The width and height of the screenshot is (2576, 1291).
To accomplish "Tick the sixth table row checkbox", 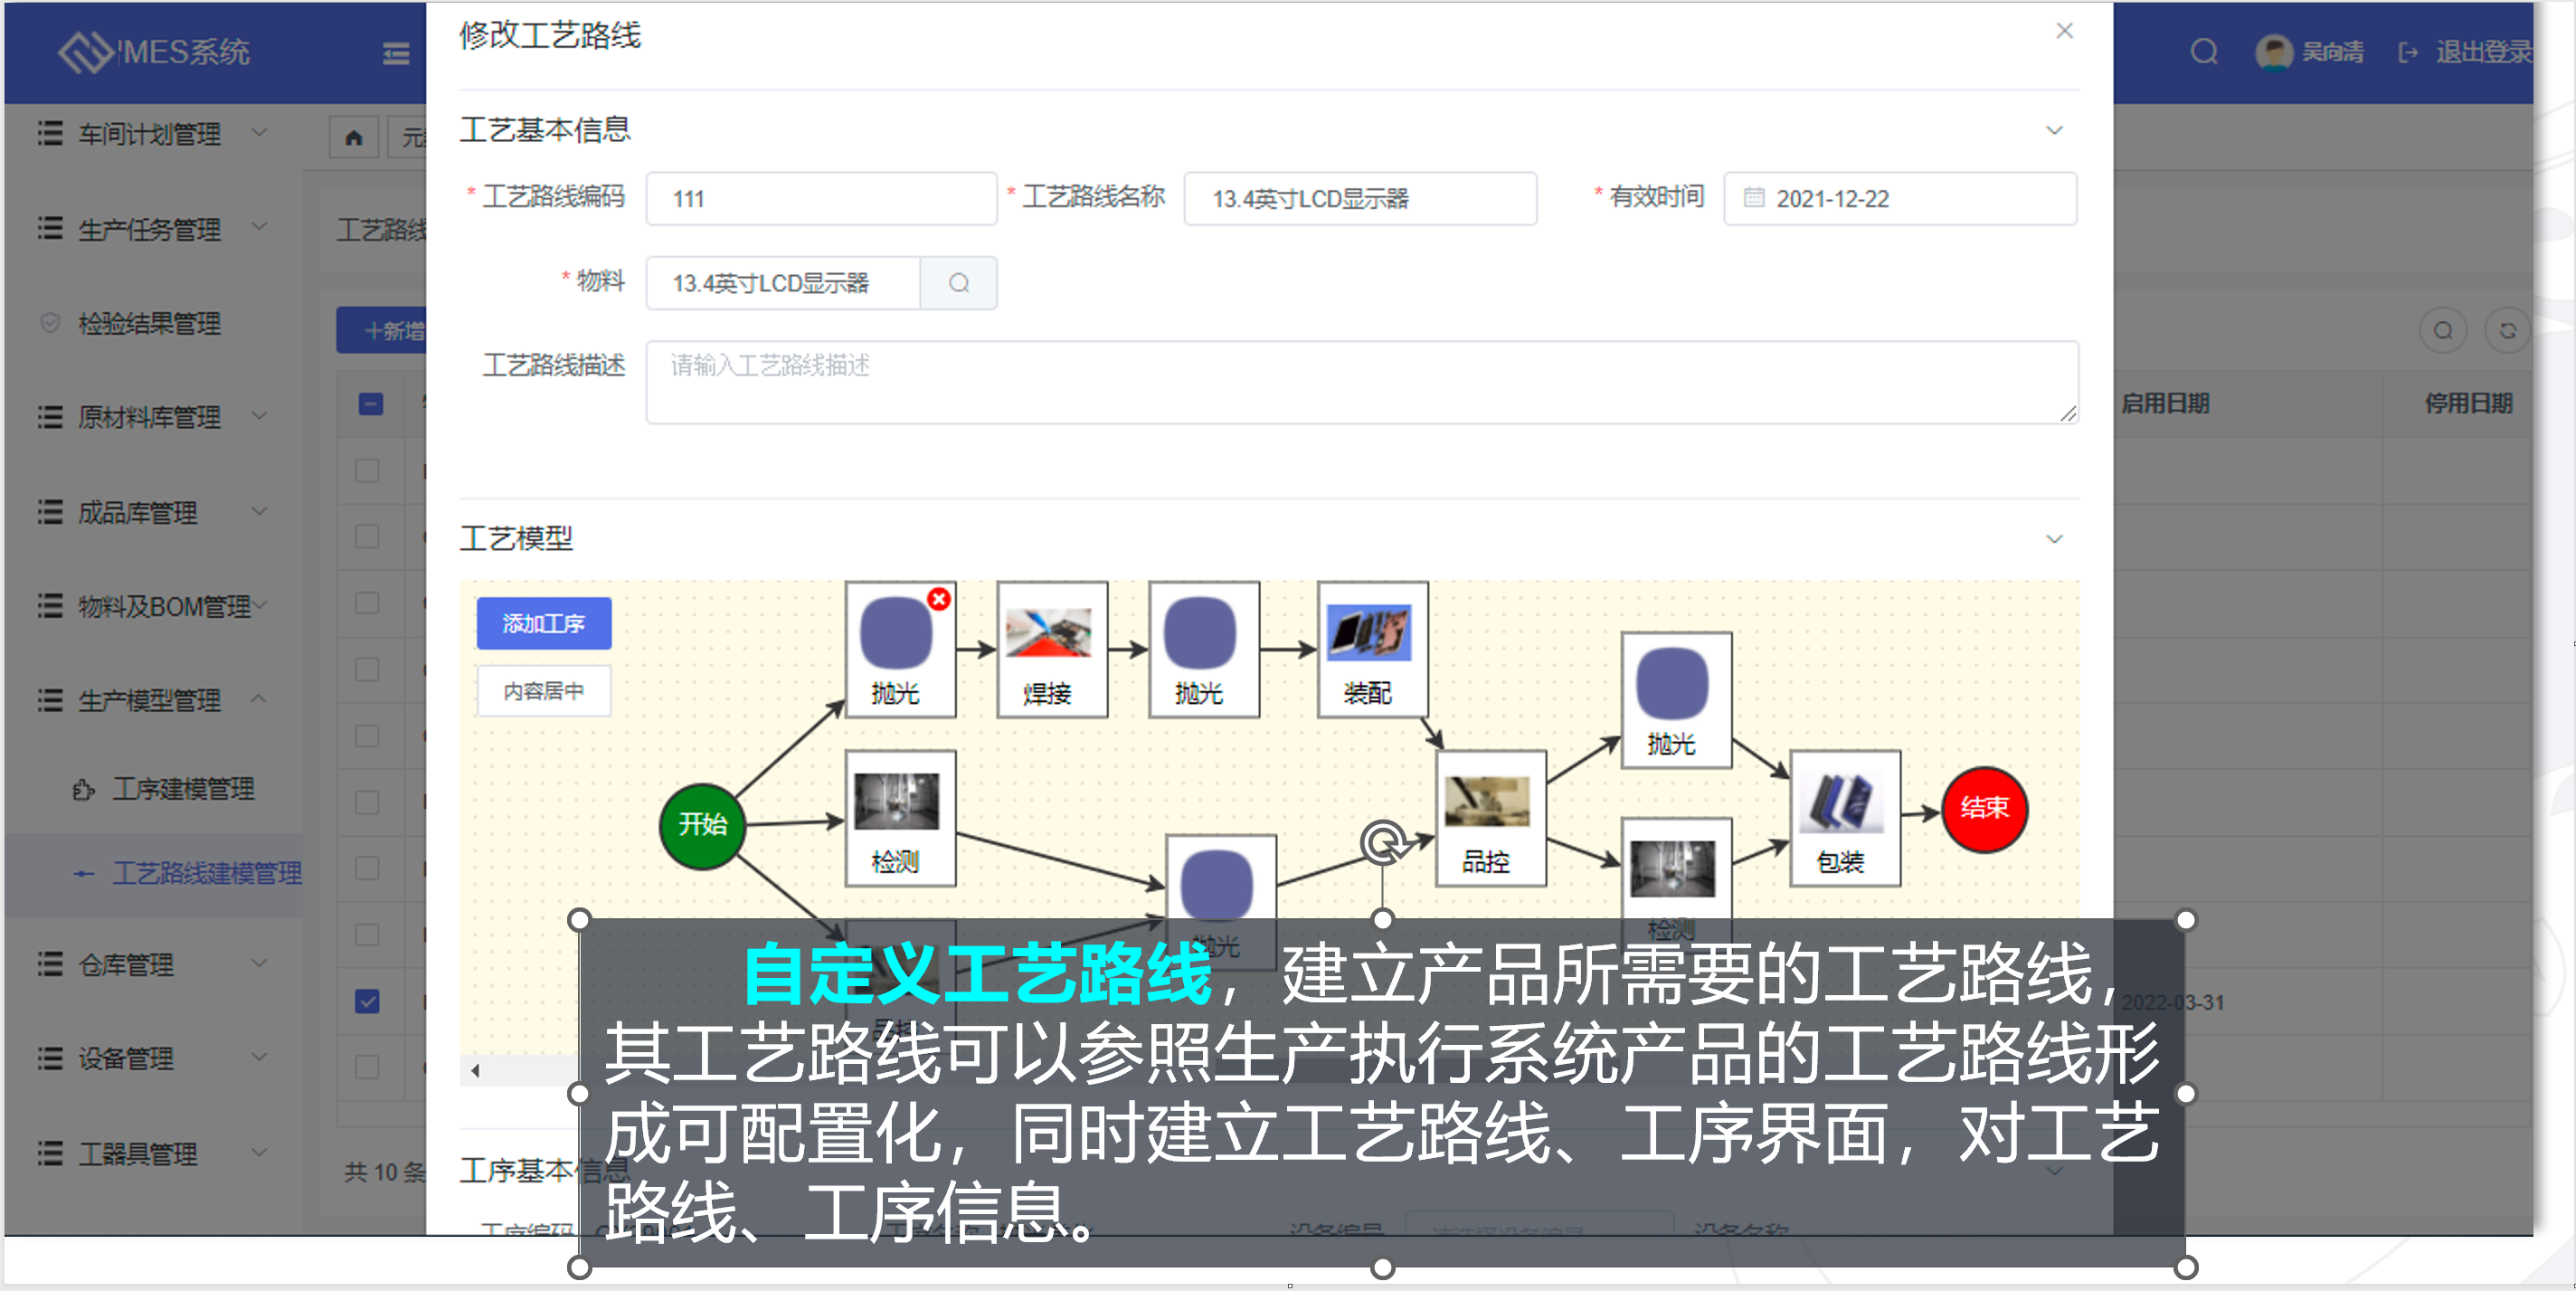I will tap(367, 802).
